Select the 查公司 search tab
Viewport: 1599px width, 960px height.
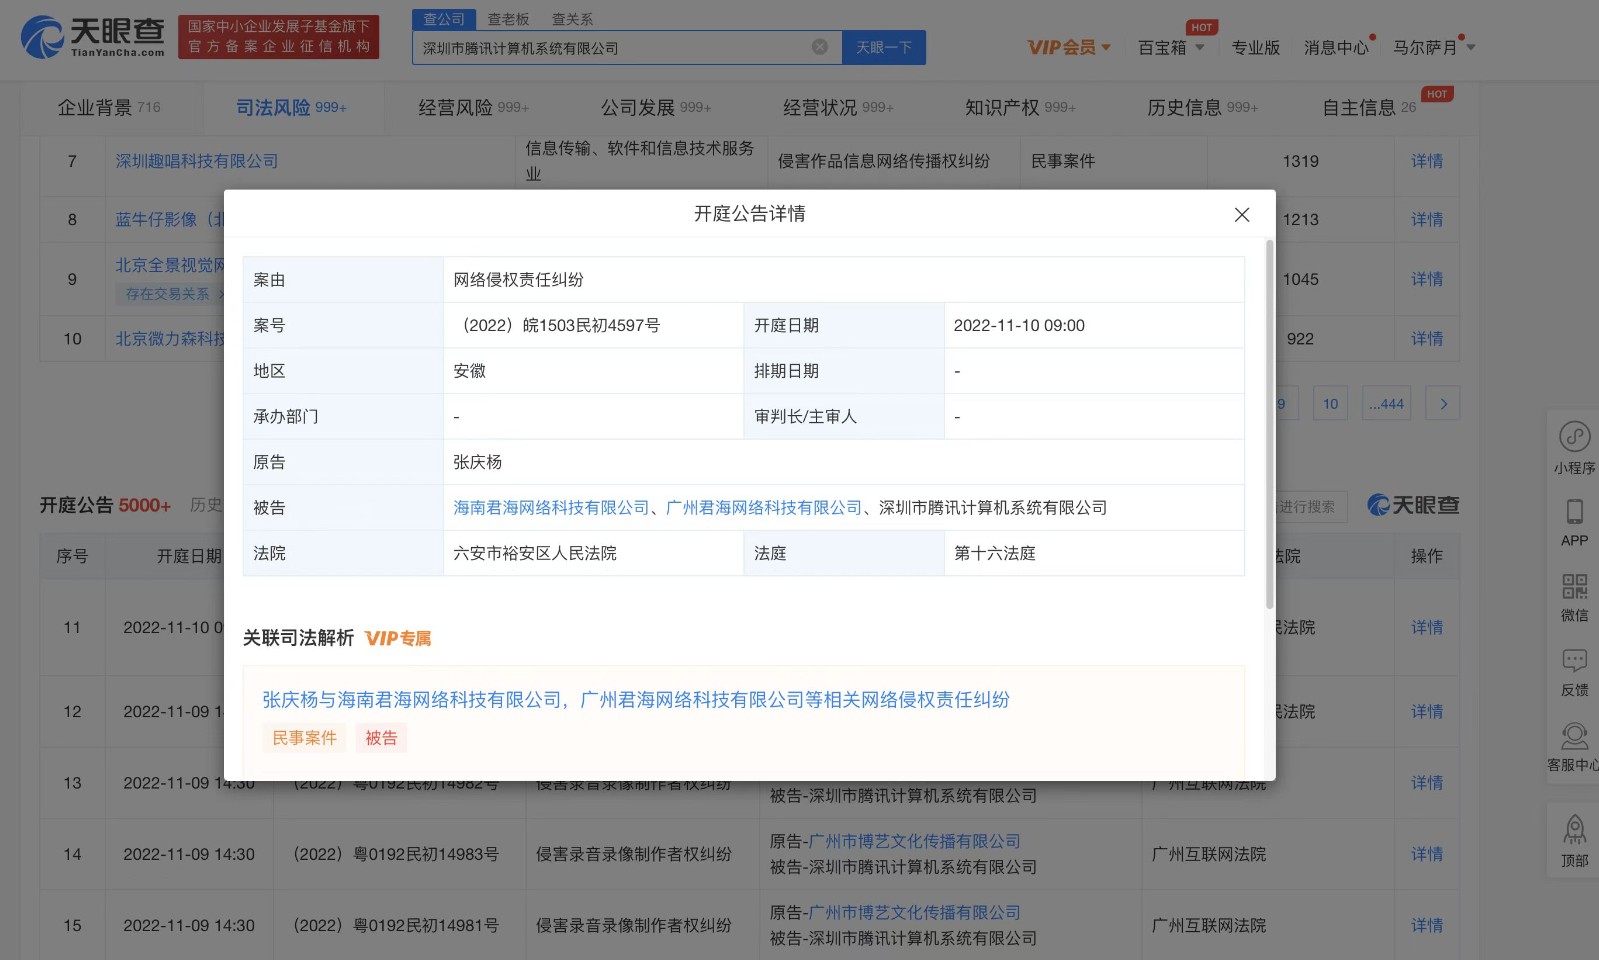pyautogui.click(x=444, y=19)
